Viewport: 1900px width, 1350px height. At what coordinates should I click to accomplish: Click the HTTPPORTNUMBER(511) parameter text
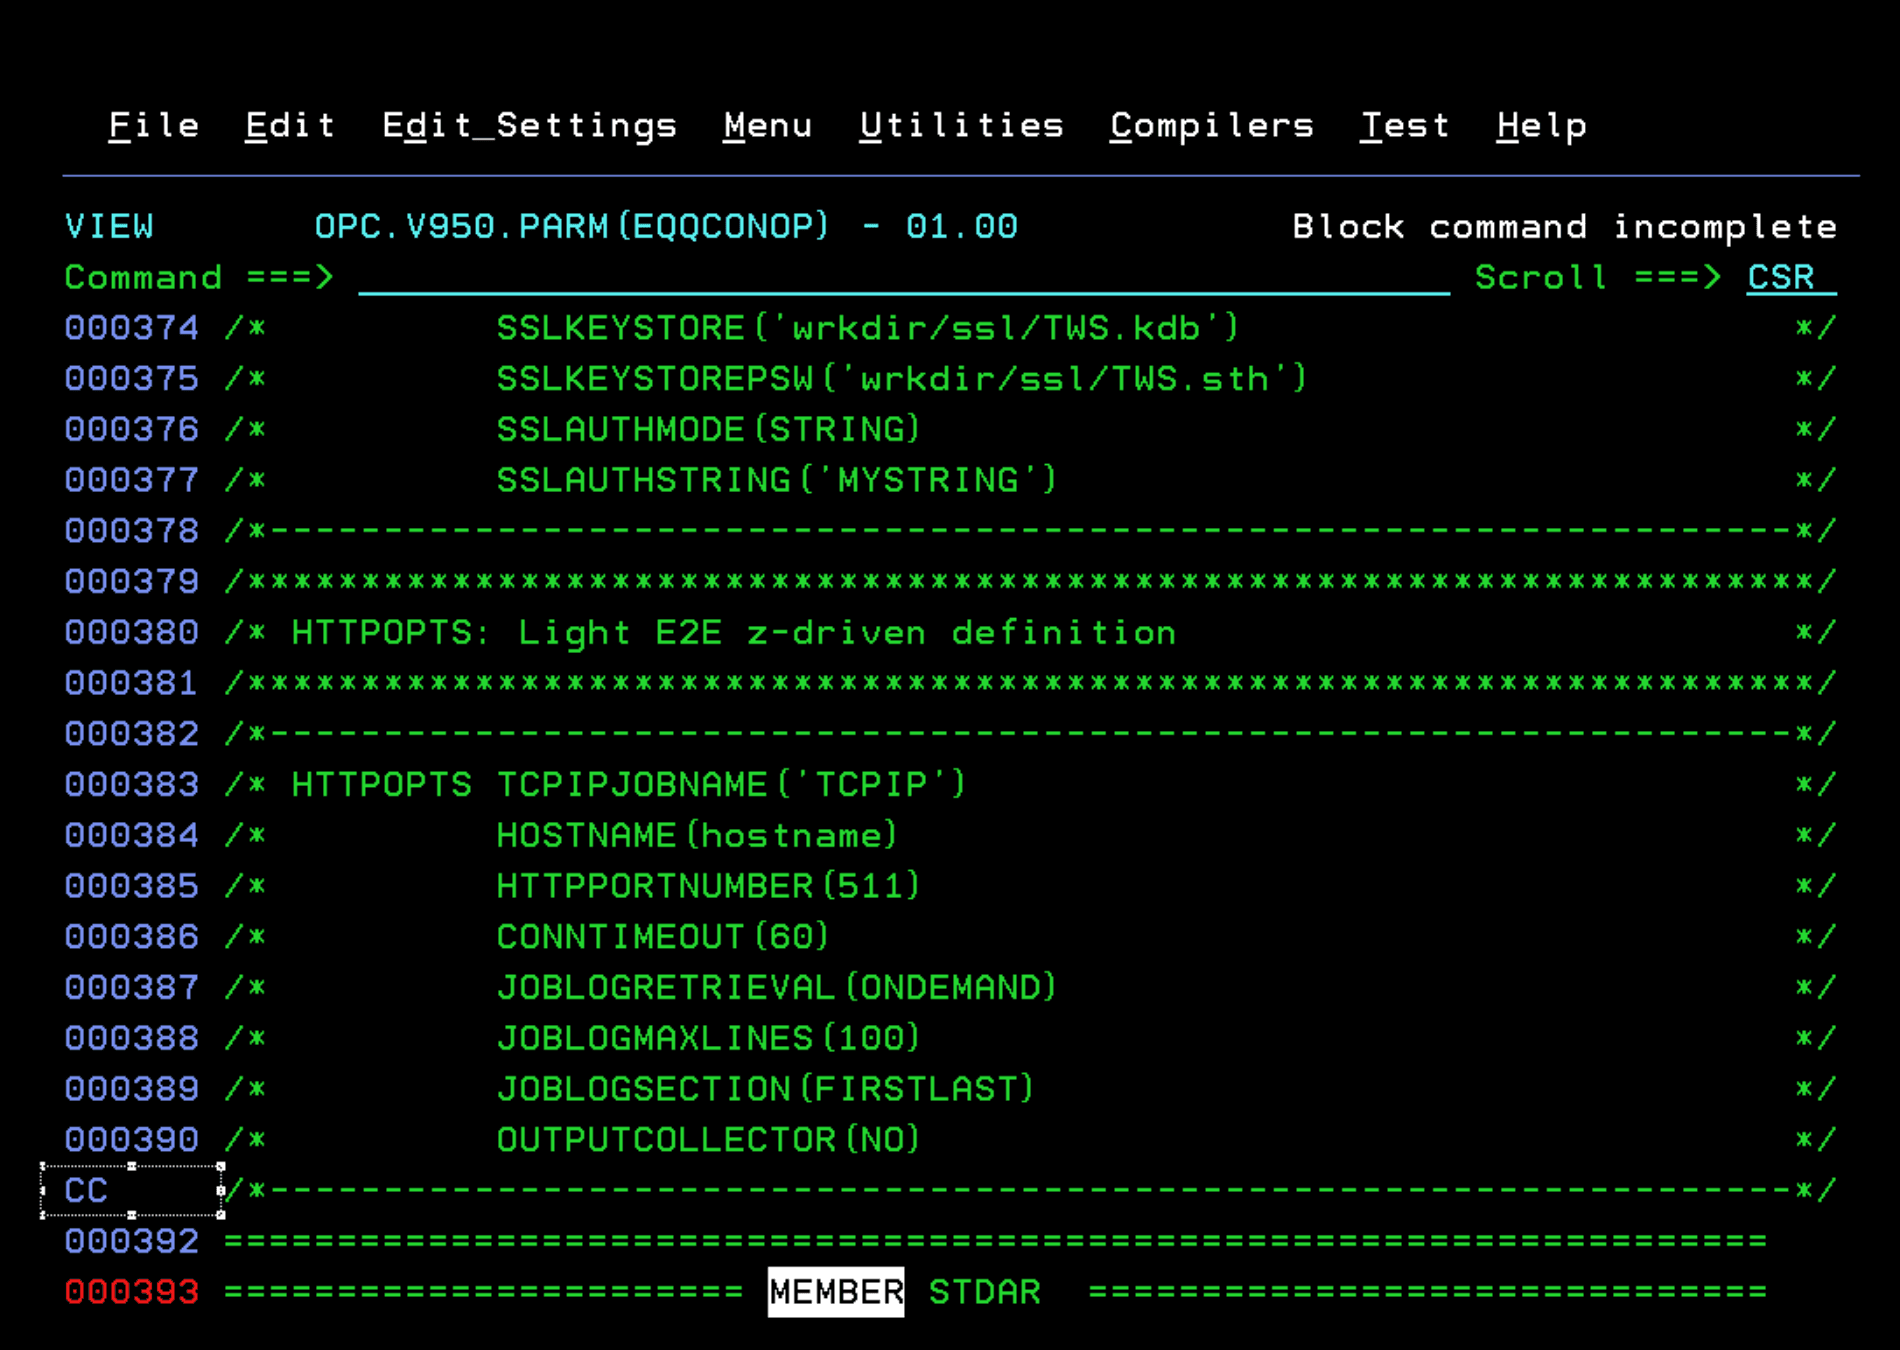coord(708,886)
